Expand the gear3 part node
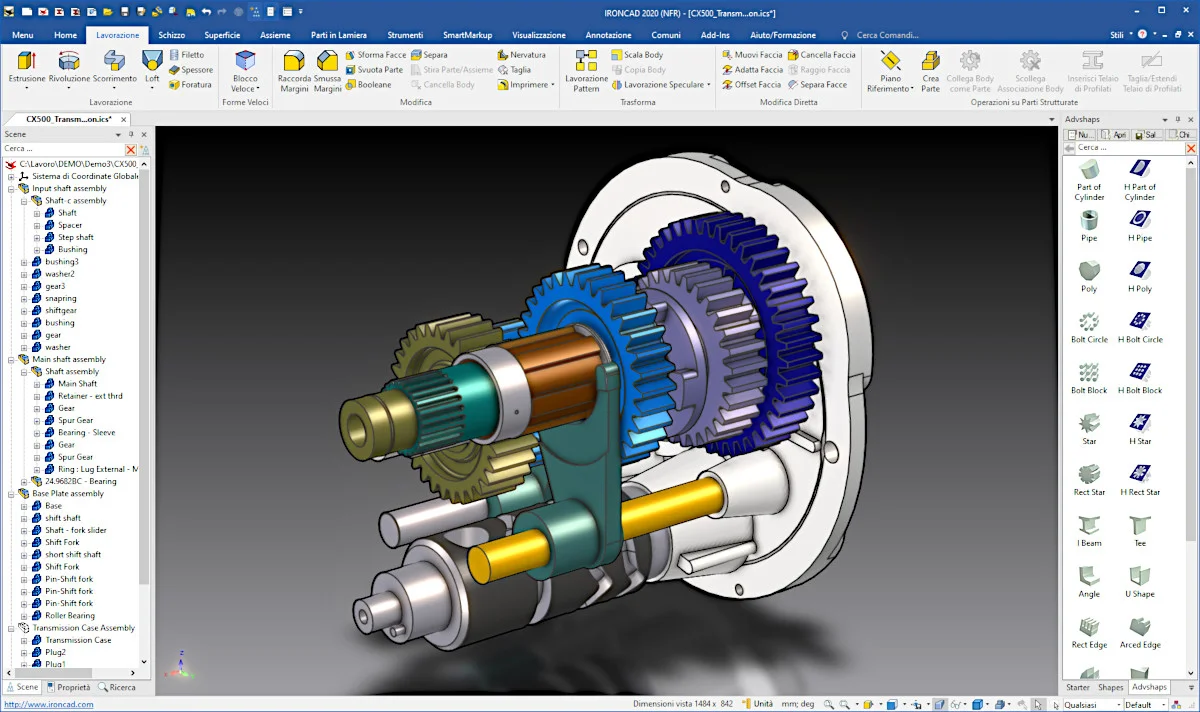 tap(24, 286)
